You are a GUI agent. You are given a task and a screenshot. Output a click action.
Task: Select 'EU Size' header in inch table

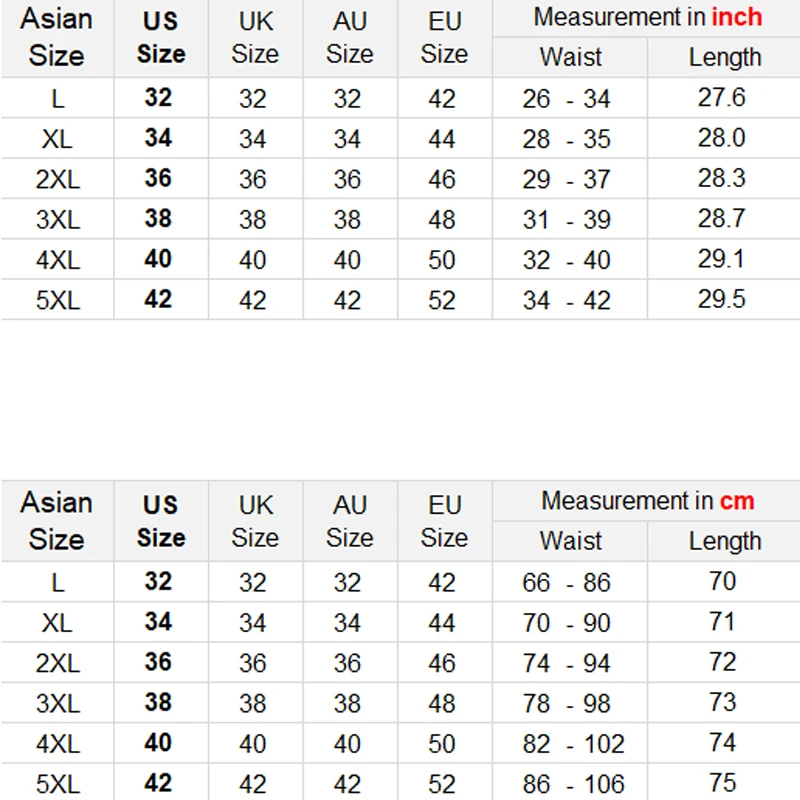[x=444, y=37]
